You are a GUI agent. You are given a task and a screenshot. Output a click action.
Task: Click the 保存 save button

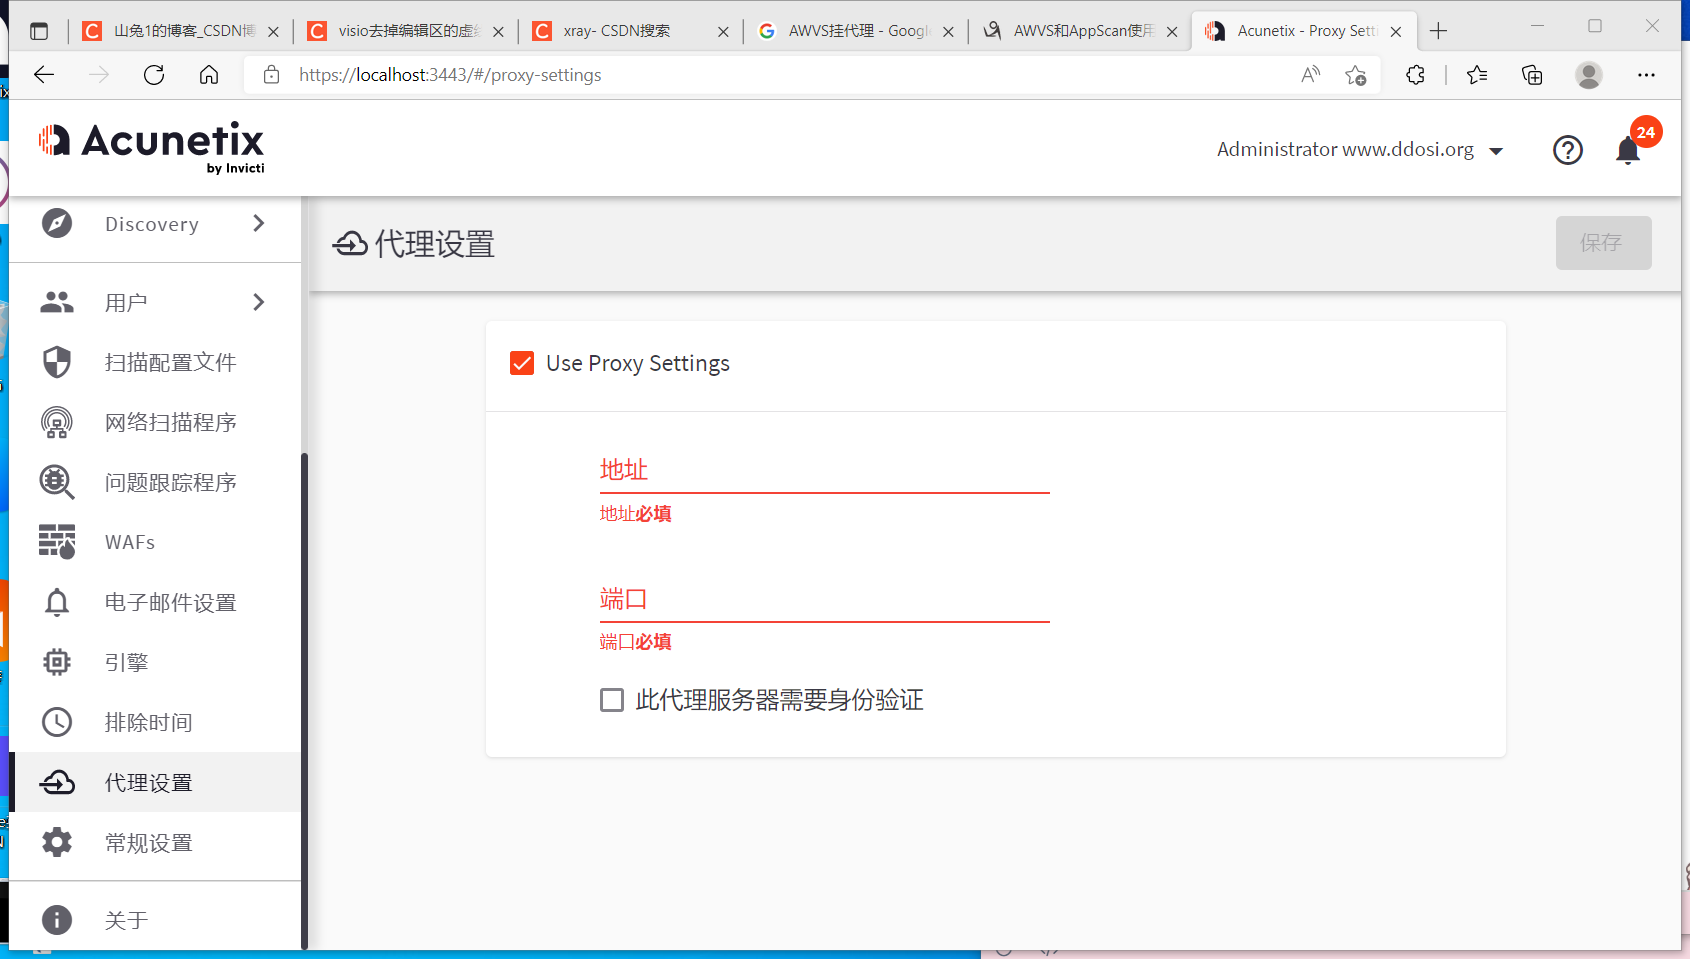(x=1603, y=243)
